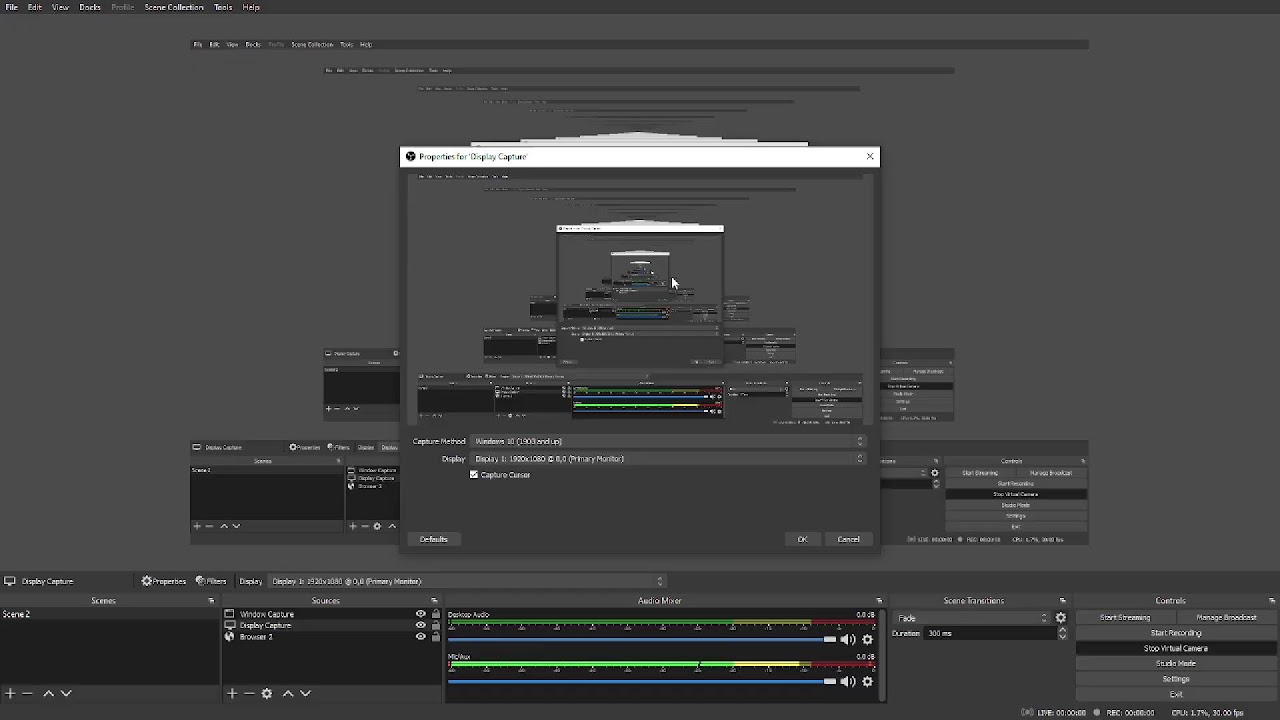Pop out the Scenes dock
This screenshot has width=1280, height=720.
(211, 601)
